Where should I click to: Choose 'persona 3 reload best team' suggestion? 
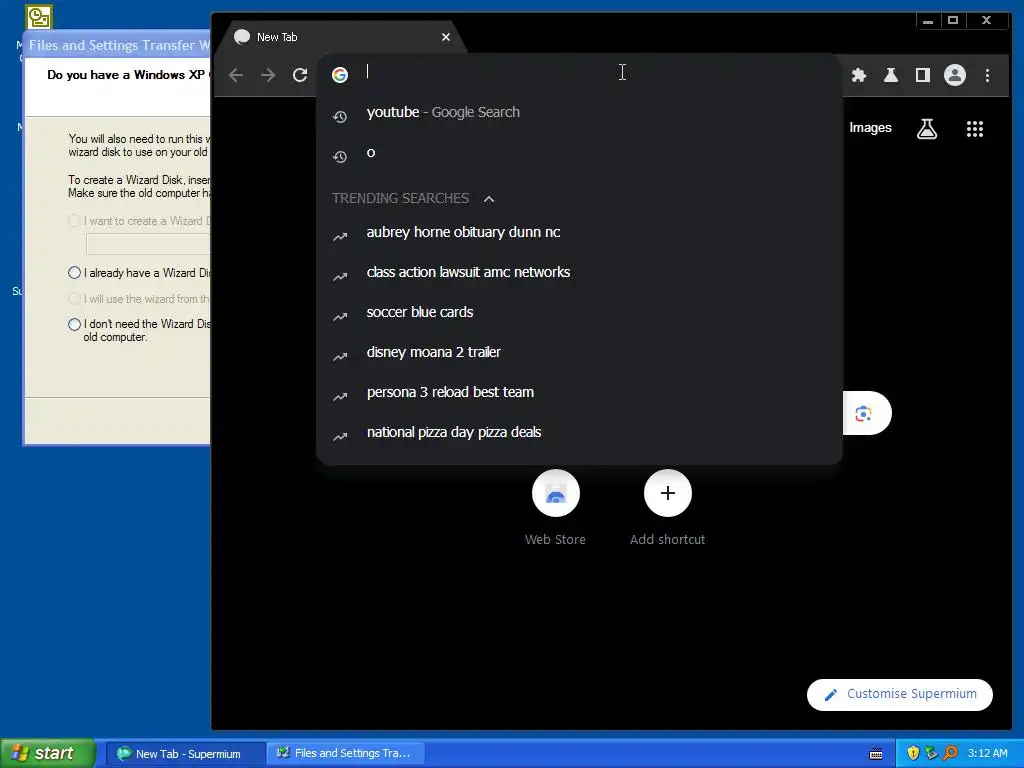(579, 392)
